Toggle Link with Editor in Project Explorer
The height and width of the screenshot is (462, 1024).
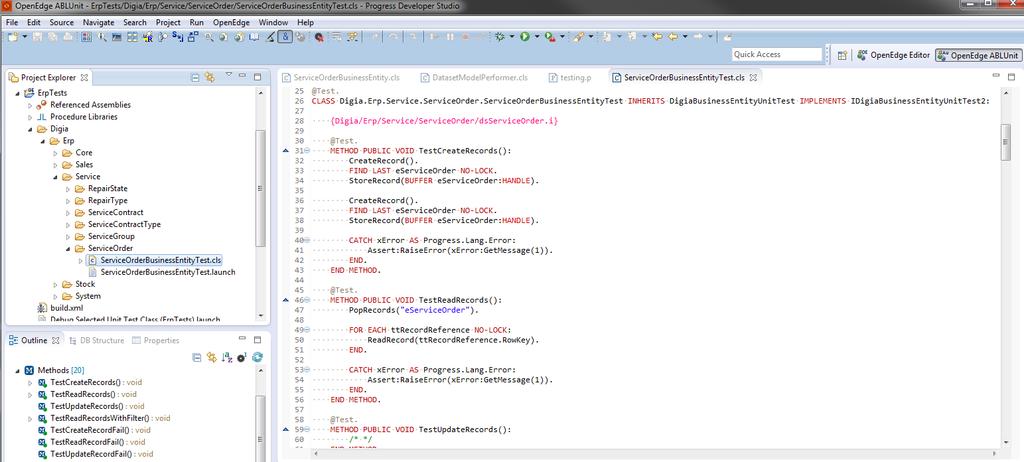[210, 77]
